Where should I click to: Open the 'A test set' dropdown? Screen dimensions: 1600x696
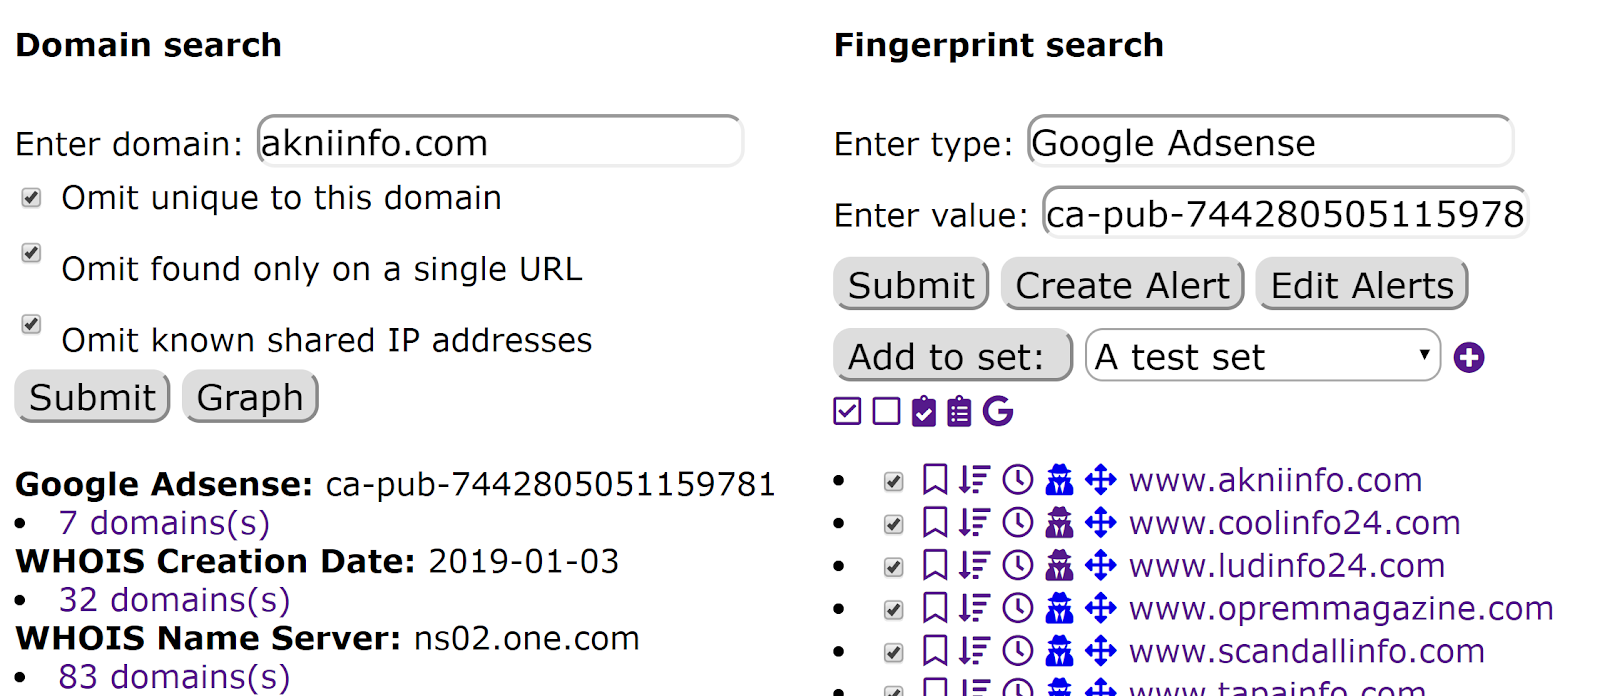click(x=1262, y=356)
